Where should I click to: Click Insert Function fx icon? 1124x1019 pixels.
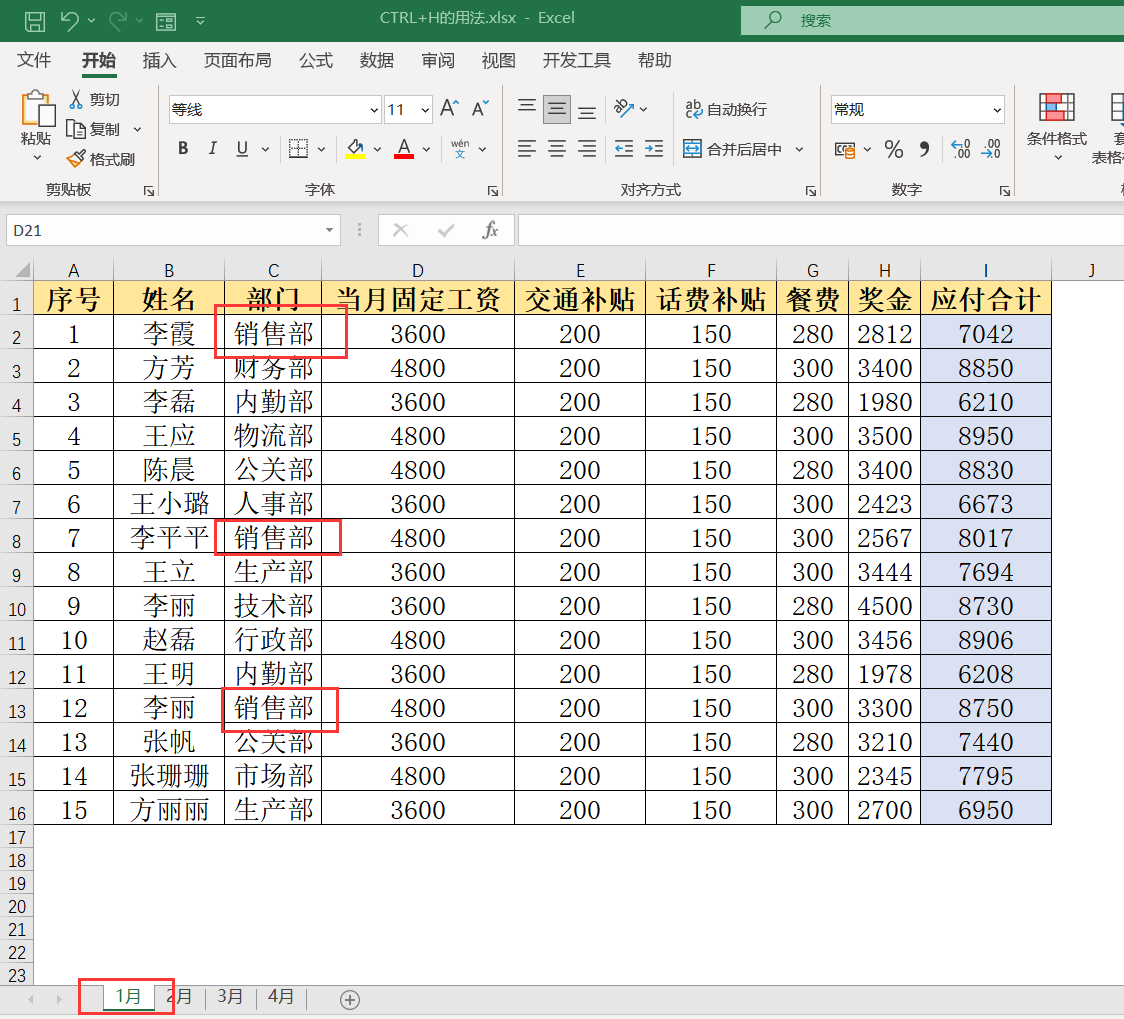tap(490, 230)
